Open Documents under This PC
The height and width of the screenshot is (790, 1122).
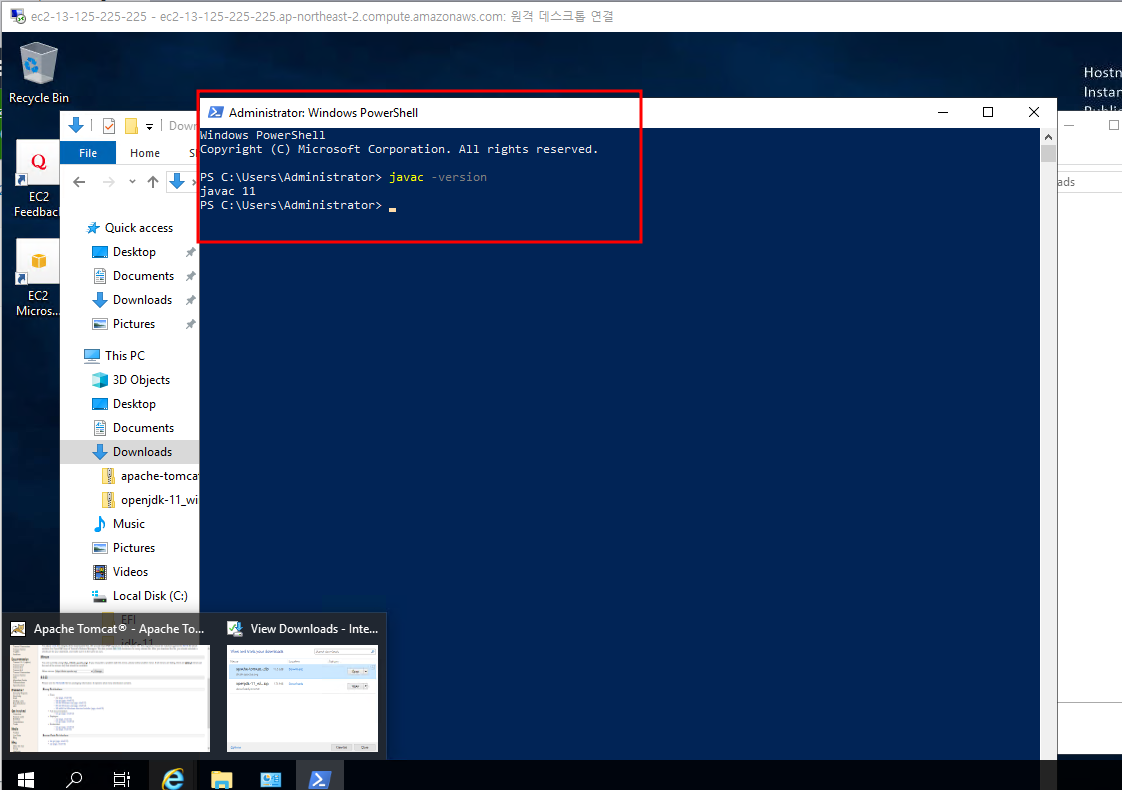(133, 427)
